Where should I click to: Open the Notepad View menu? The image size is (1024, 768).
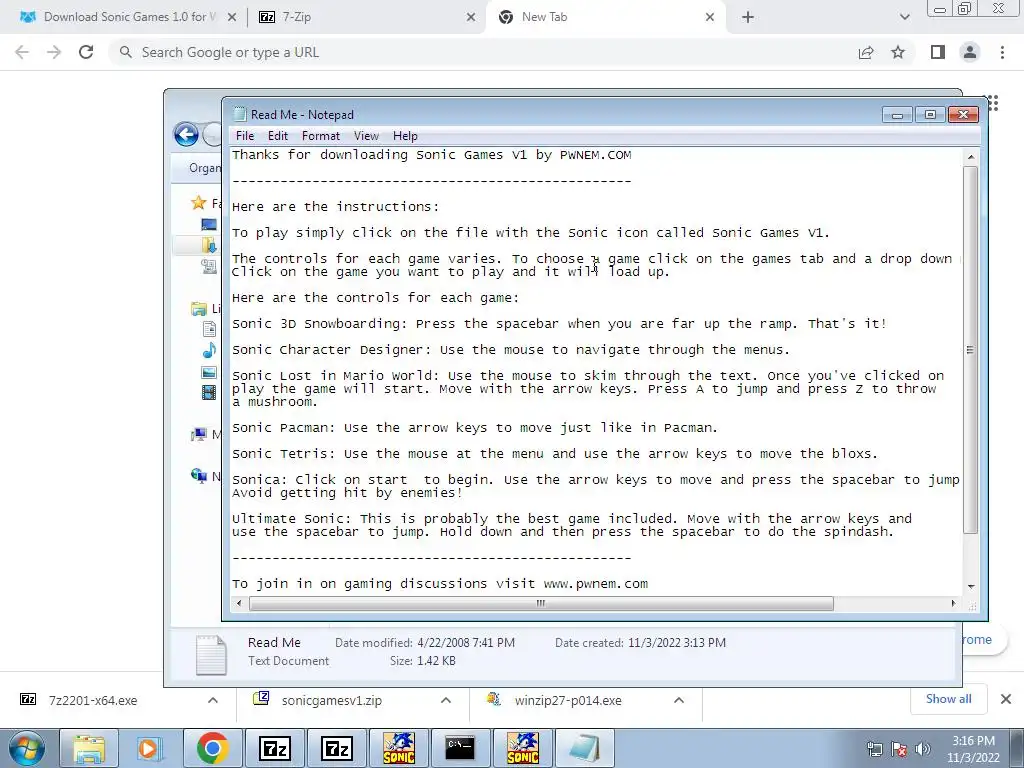pos(366,136)
